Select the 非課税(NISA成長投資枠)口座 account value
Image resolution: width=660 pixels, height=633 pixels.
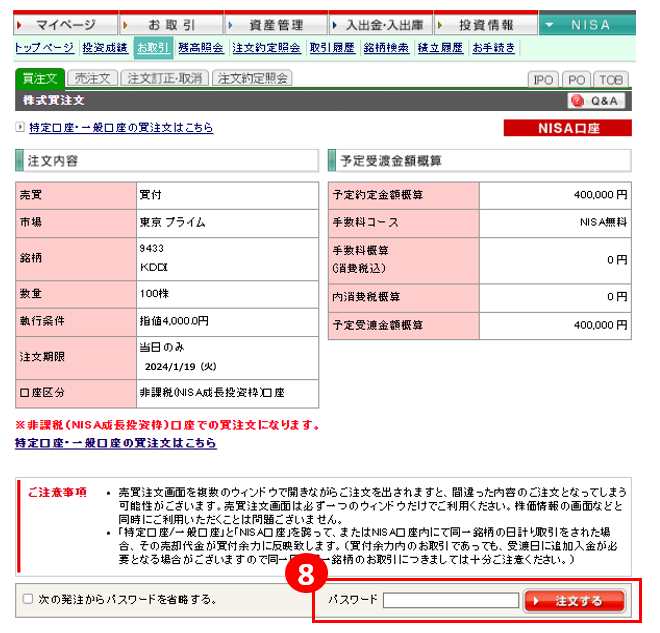(x=212, y=393)
